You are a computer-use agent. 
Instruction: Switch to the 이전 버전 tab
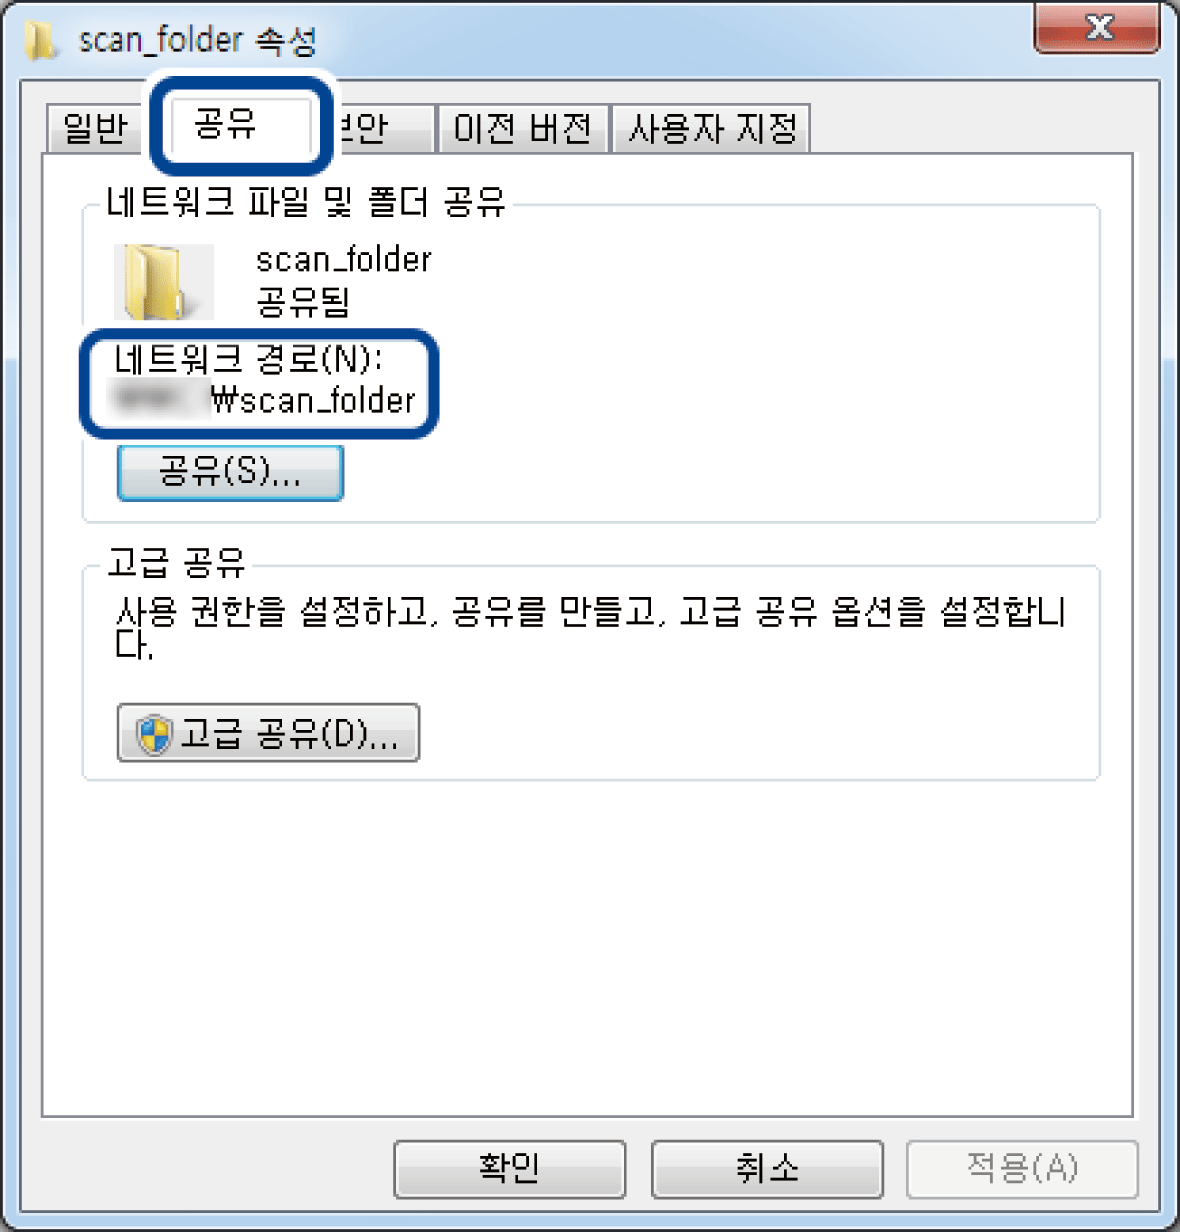point(523,128)
